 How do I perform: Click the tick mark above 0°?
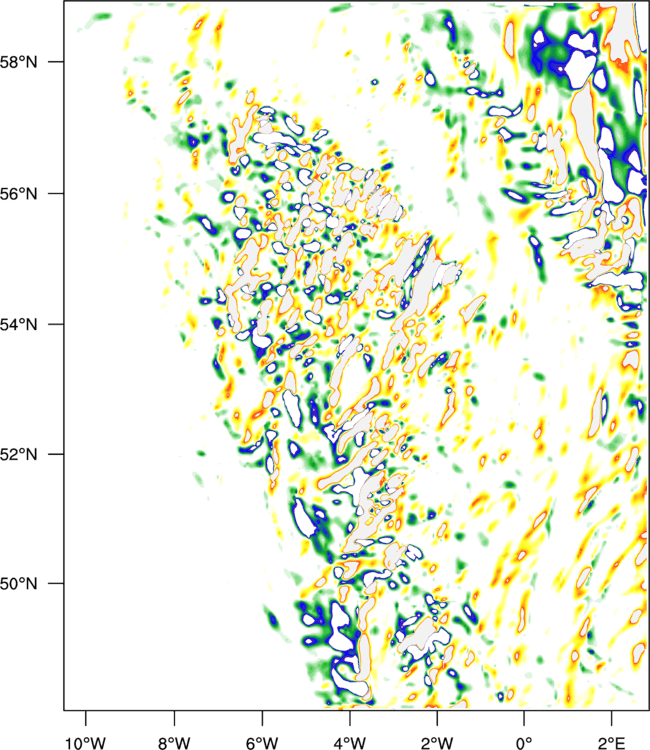click(x=524, y=718)
